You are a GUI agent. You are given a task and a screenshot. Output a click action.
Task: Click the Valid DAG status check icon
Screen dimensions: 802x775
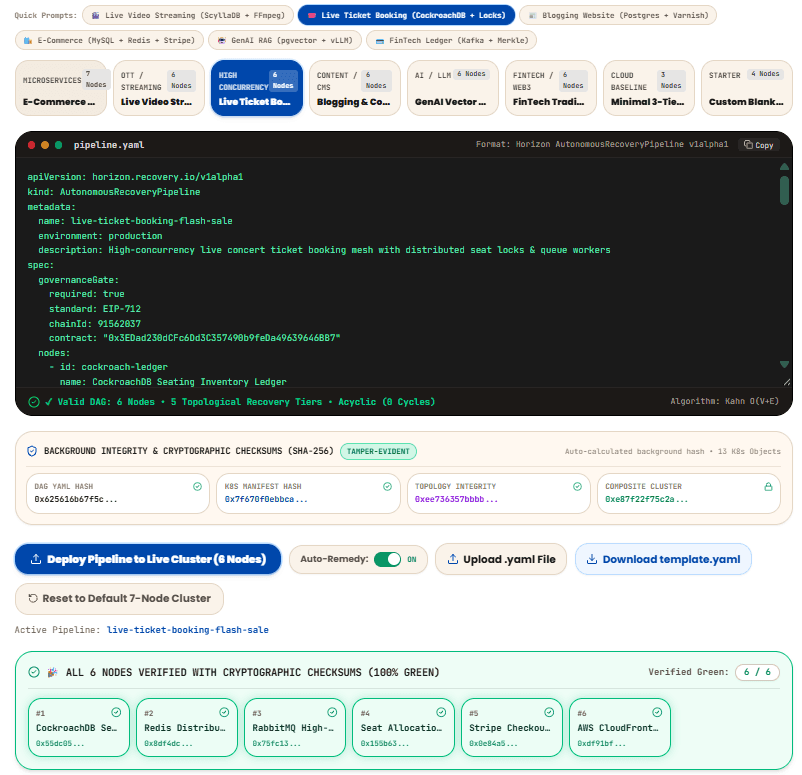(x=34, y=402)
